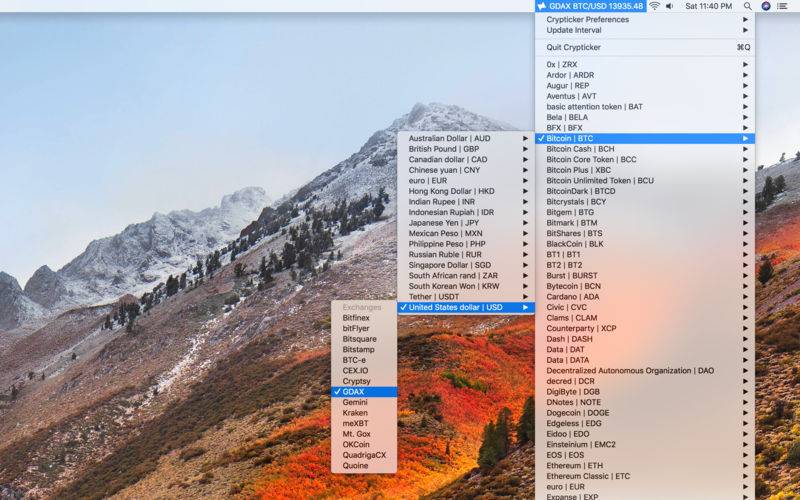Select checked United States dollar | USD
Viewport: 800px width, 500px height.
coord(466,307)
